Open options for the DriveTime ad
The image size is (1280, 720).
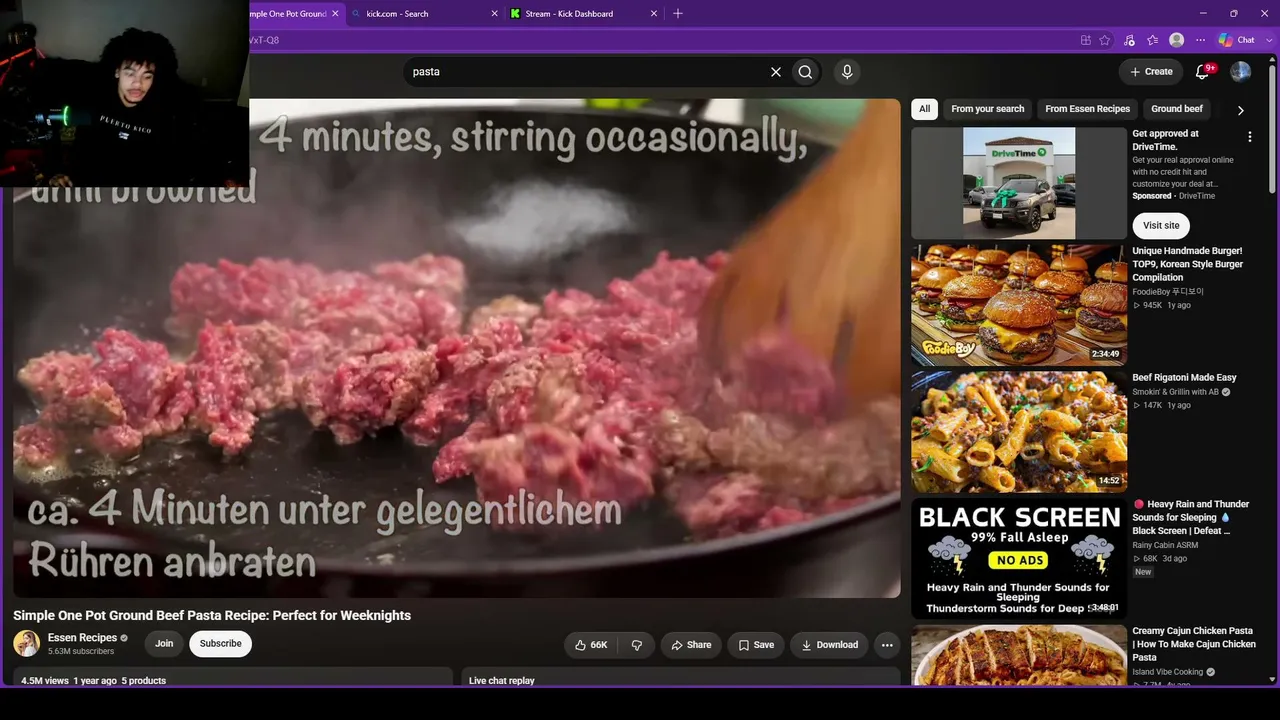tap(1249, 137)
